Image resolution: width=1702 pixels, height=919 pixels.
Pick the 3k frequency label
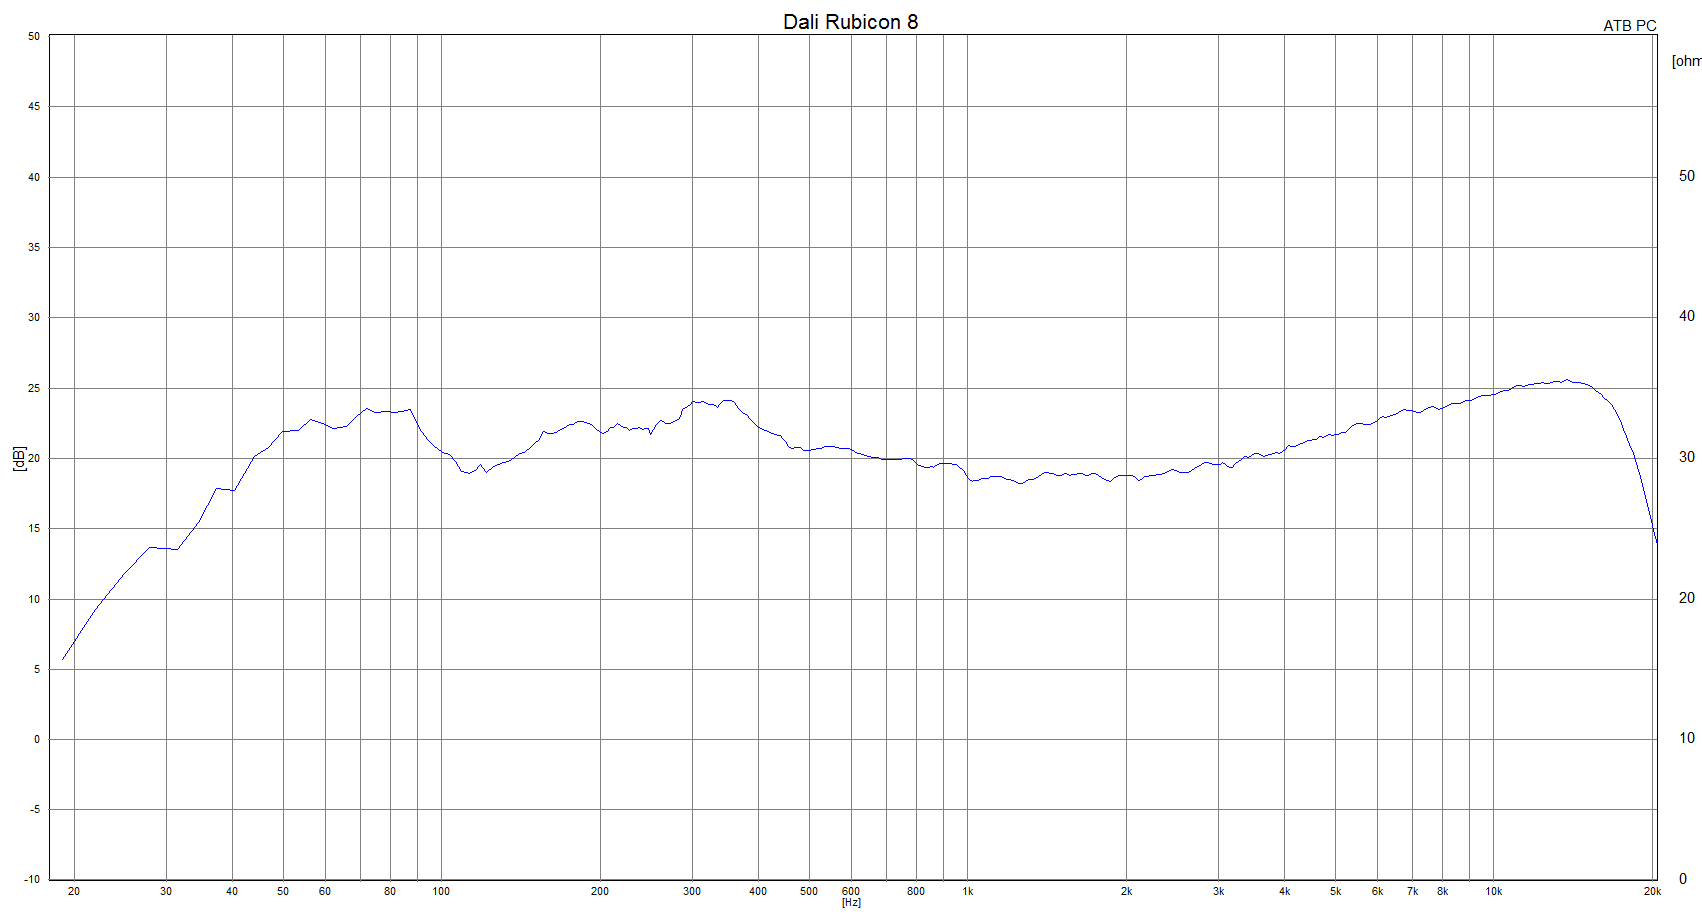(1219, 891)
